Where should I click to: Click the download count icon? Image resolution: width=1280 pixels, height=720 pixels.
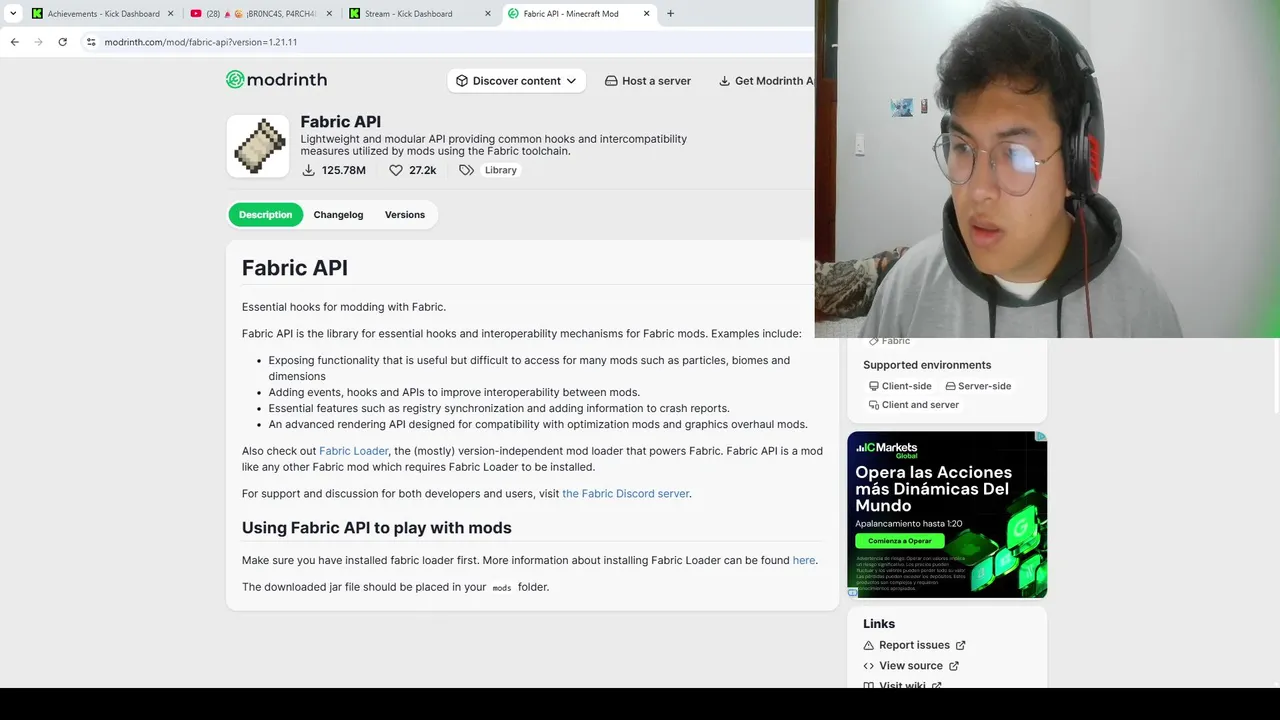(x=309, y=170)
